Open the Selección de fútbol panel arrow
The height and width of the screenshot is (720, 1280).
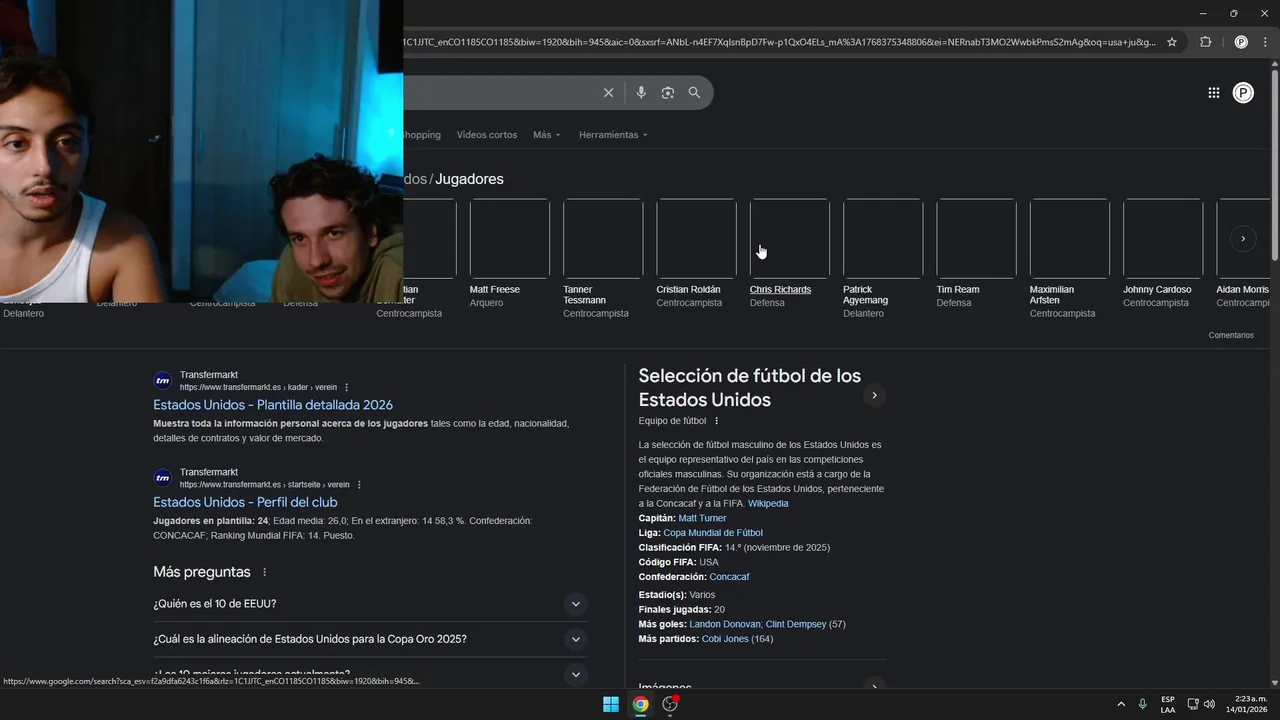coord(874,396)
